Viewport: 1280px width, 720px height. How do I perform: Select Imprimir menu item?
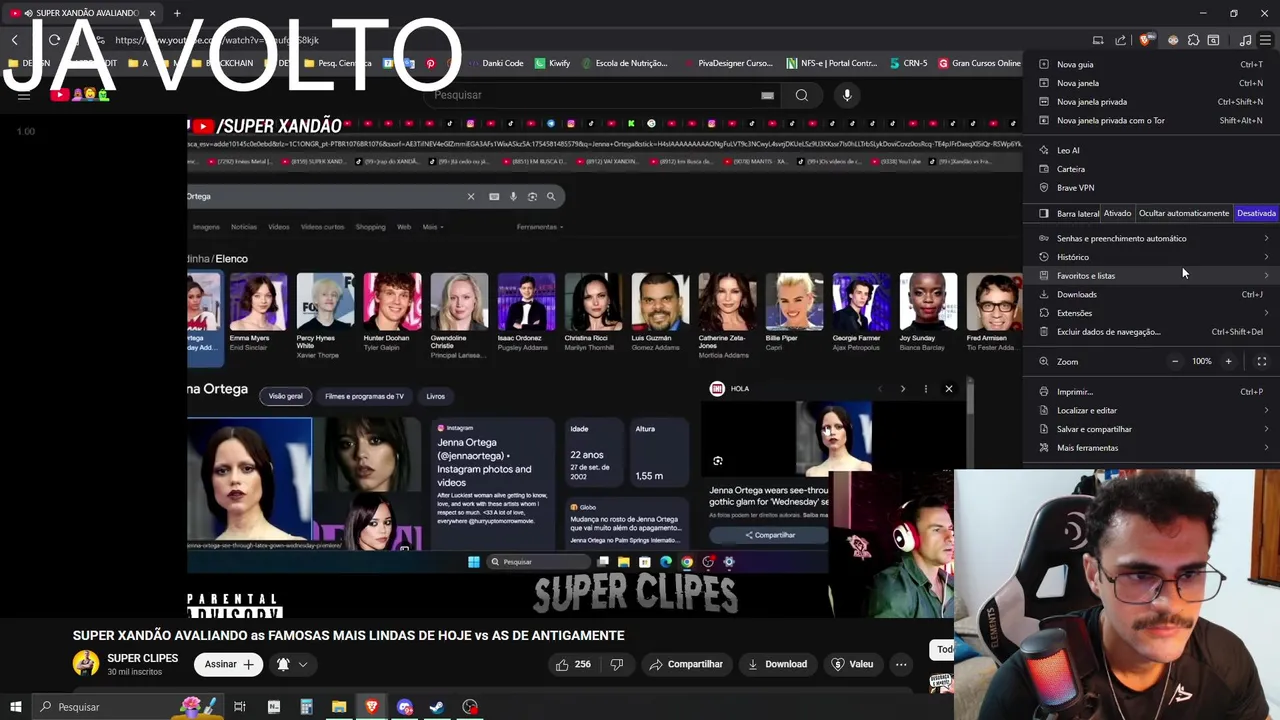click(1152, 392)
